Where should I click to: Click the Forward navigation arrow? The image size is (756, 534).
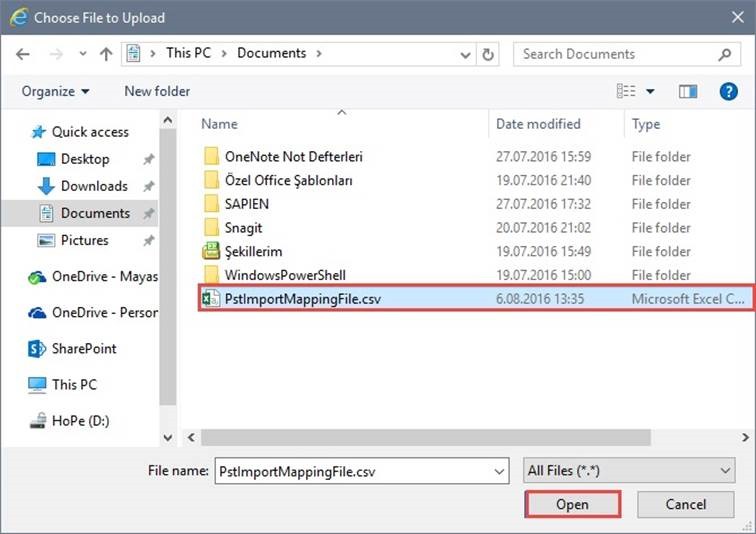pos(56,54)
